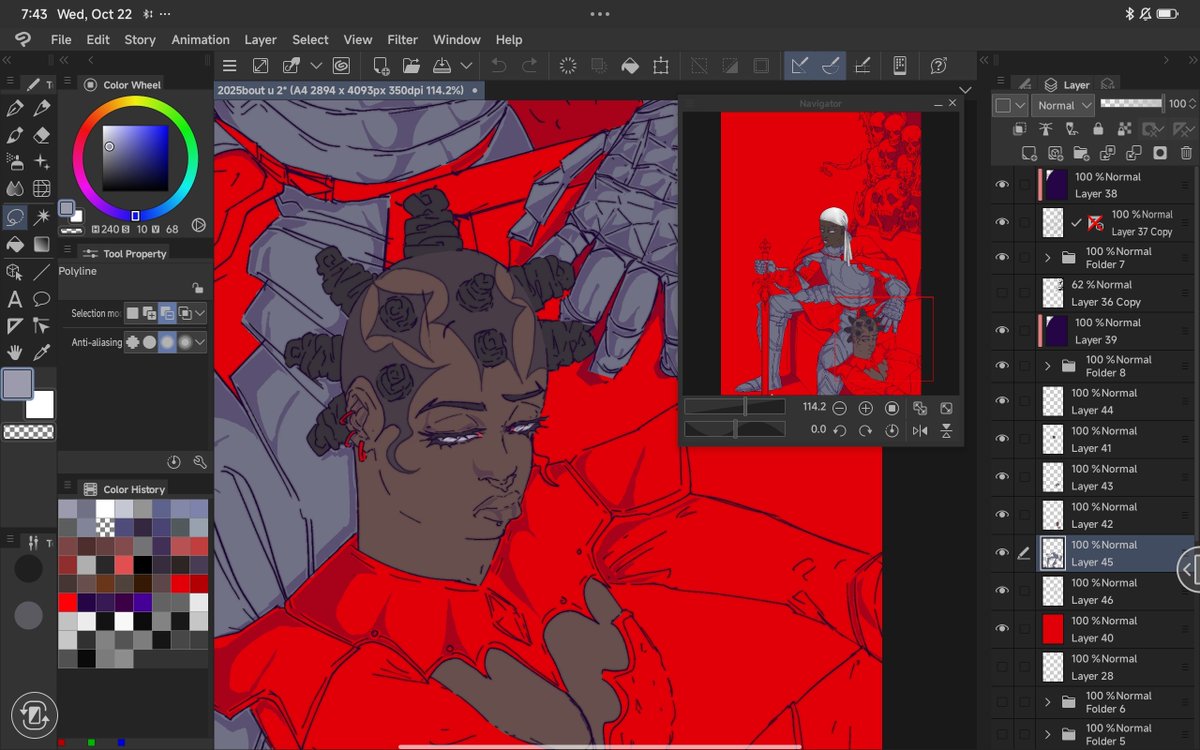The image size is (1200, 750).
Task: Select the Operation object tool
Action: (15, 271)
